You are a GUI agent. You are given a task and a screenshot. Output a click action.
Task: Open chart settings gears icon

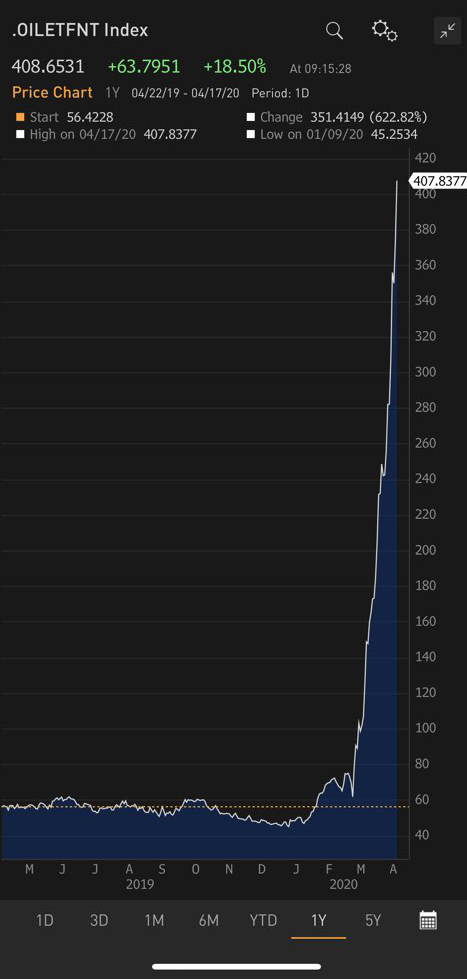point(385,31)
